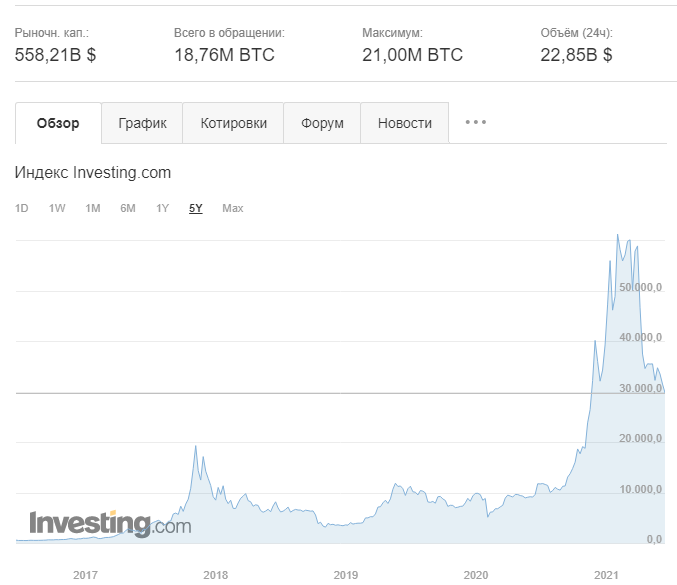Image resolution: width=677 pixels, height=585 pixels.
Task: Click the 22,85B $ volume value
Action: (576, 55)
